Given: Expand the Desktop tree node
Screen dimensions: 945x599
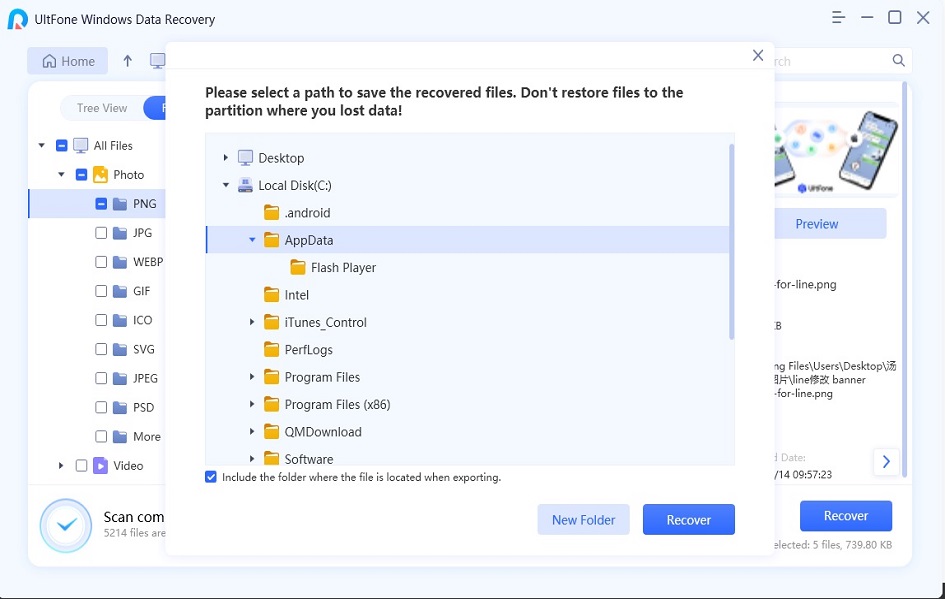Looking at the screenshot, I should [x=226, y=158].
